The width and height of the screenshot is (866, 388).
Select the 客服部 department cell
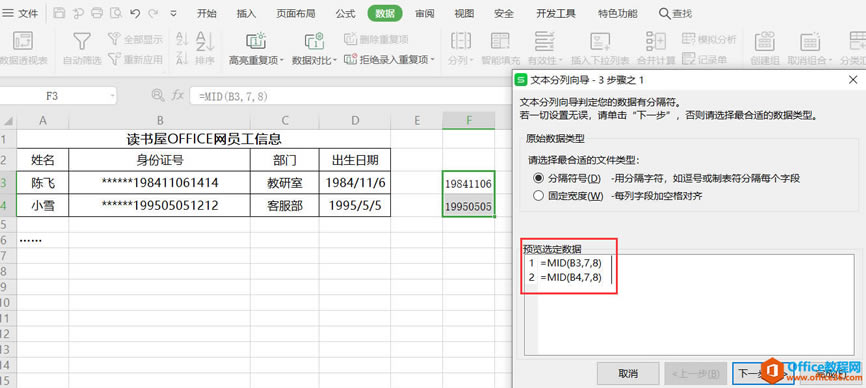(284, 206)
